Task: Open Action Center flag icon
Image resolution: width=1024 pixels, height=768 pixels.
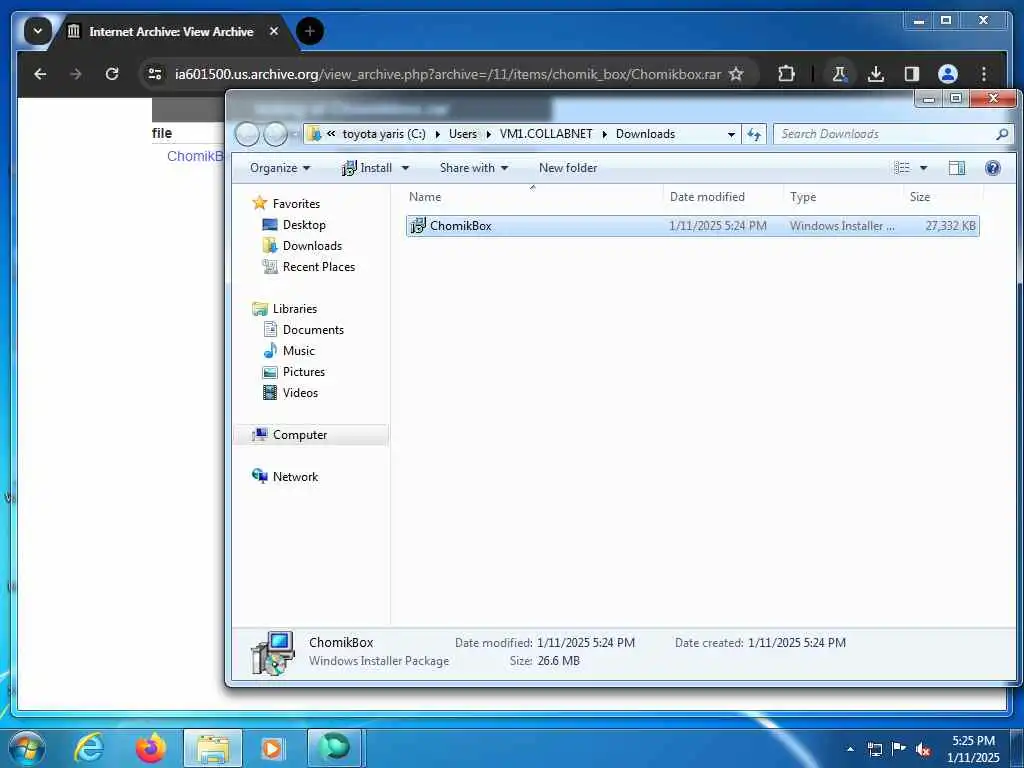Action: (x=899, y=749)
